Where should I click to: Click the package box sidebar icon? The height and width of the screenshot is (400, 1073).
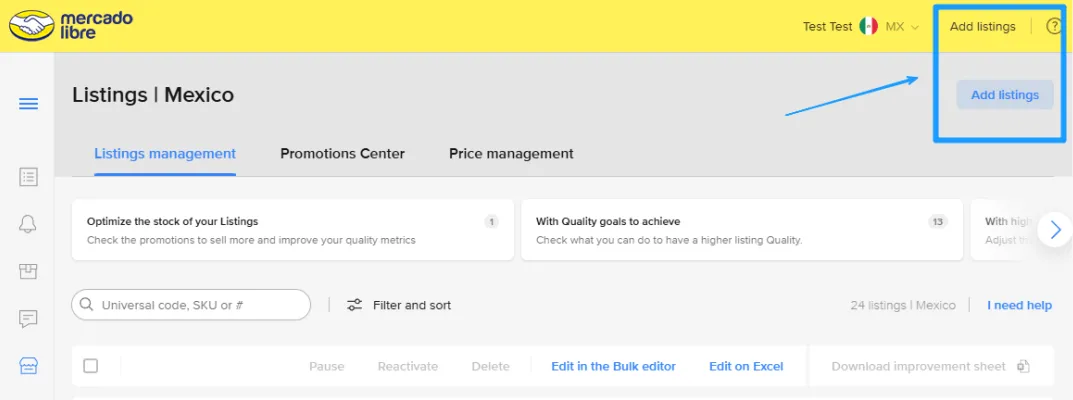[29, 271]
